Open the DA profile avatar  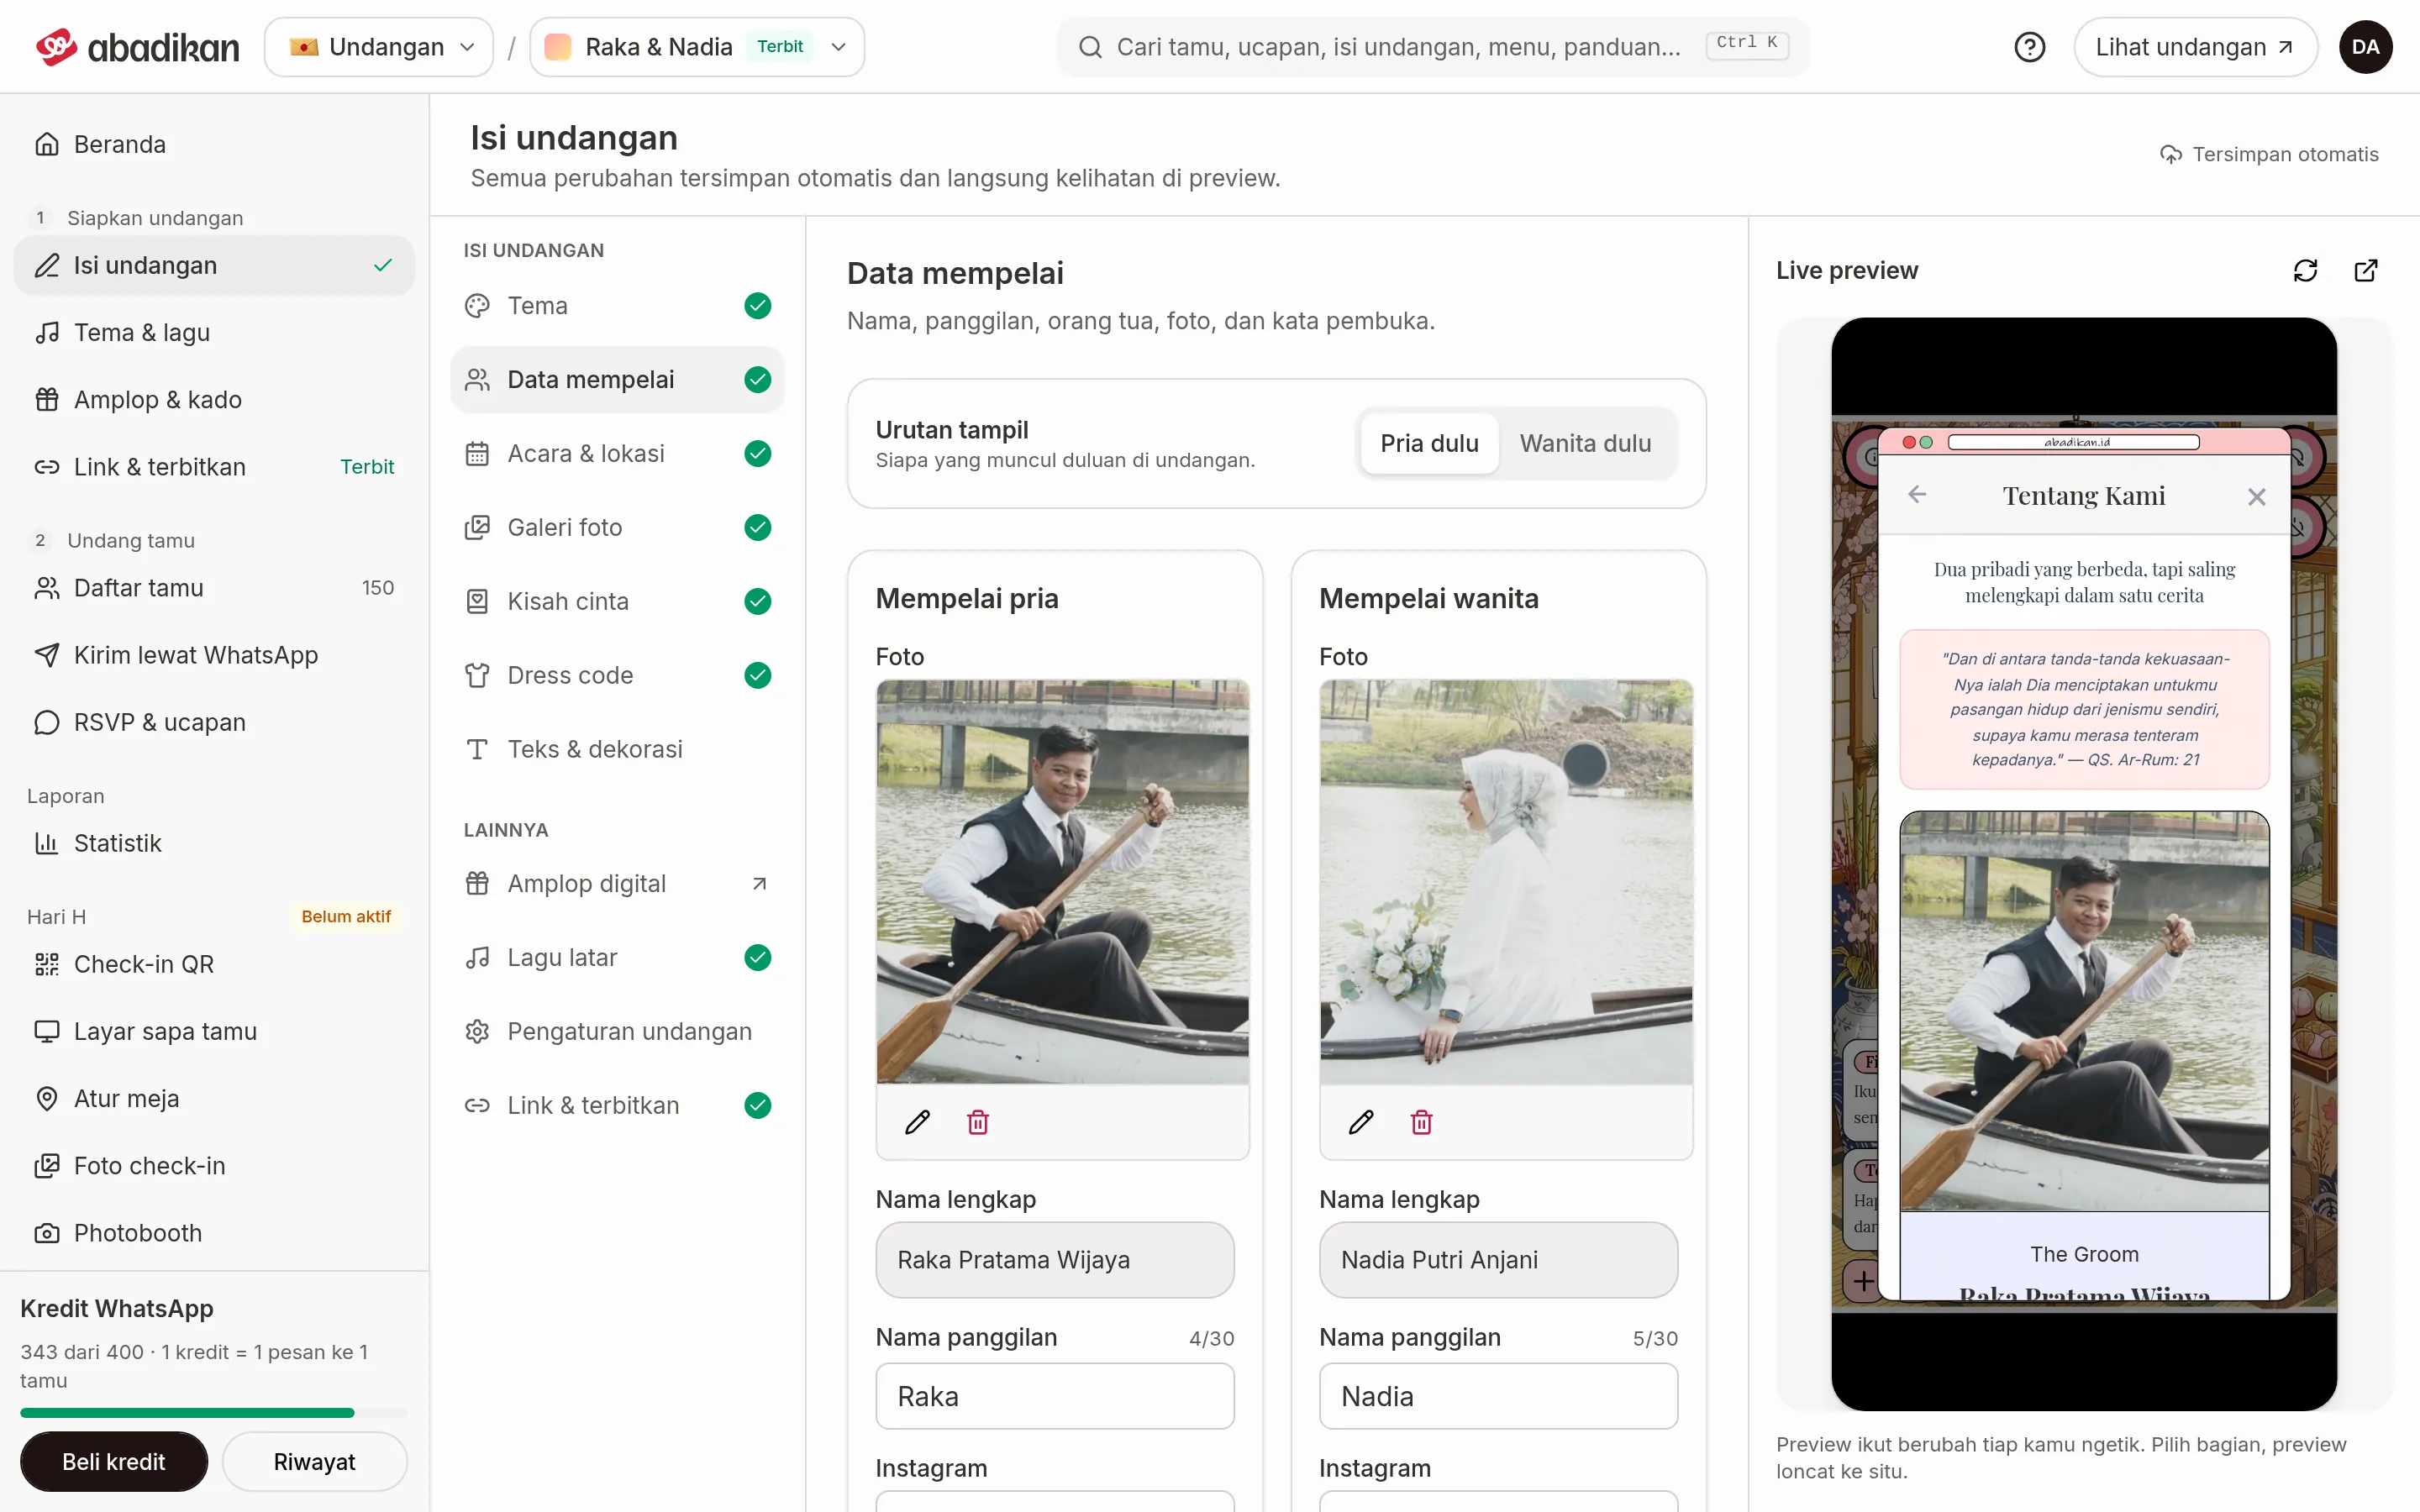(x=2365, y=47)
